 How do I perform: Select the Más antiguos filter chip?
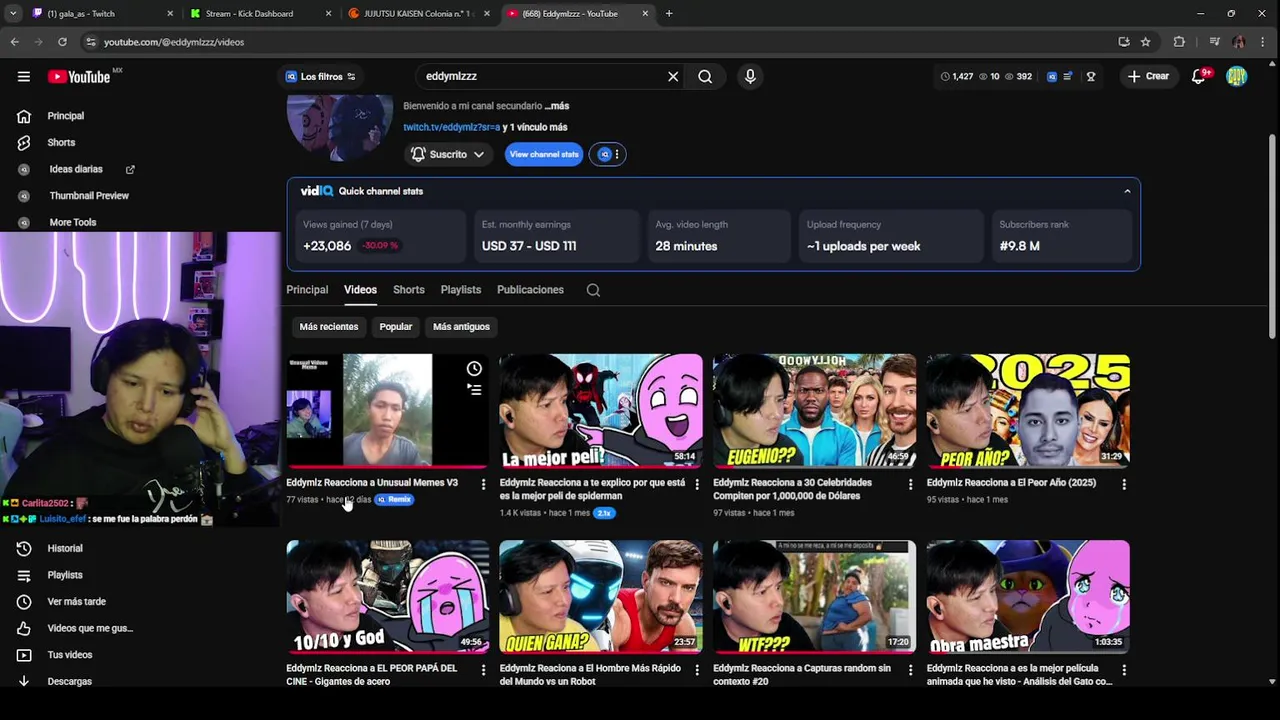click(461, 326)
